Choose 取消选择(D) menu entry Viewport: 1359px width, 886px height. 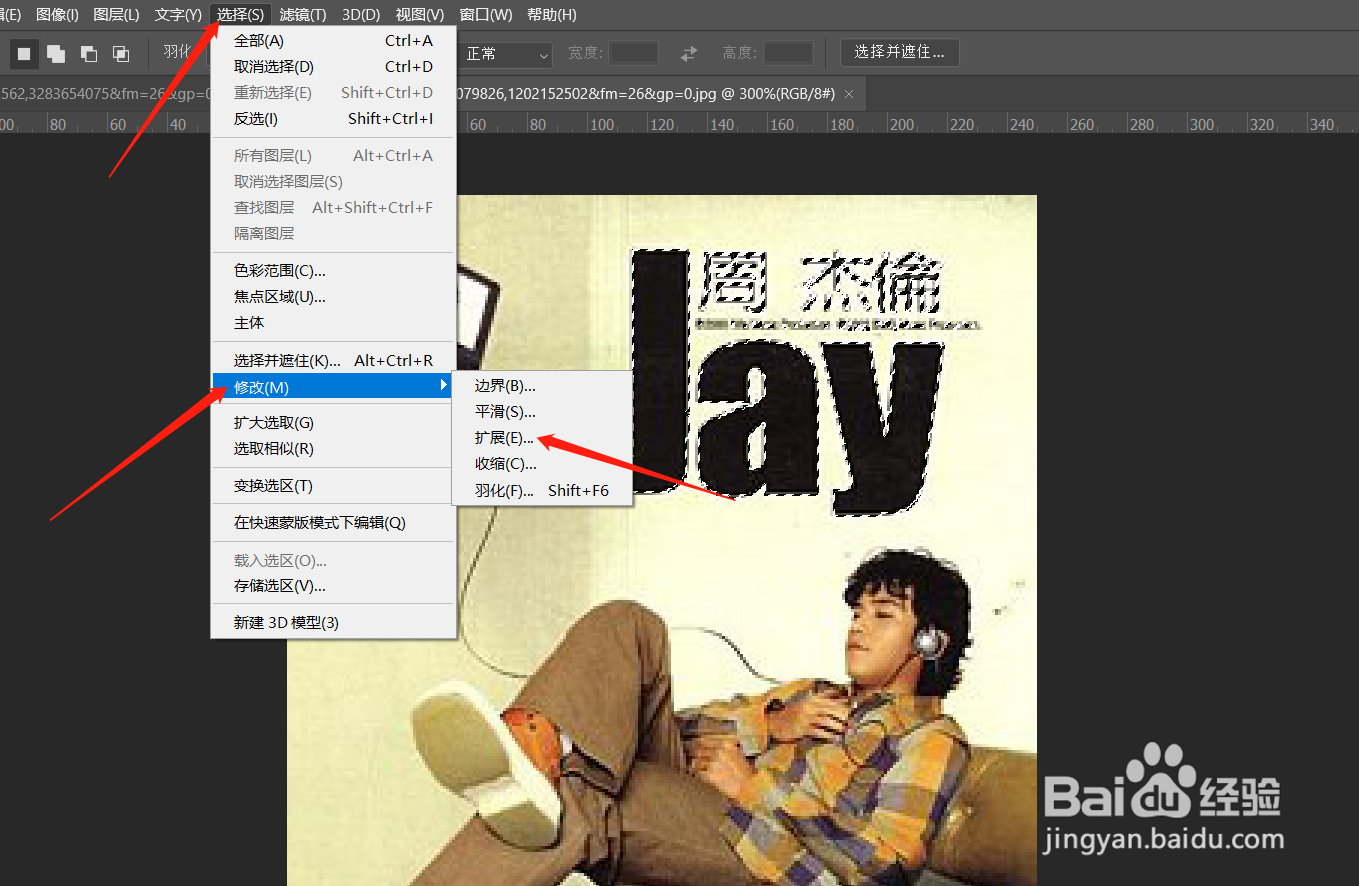(334, 67)
